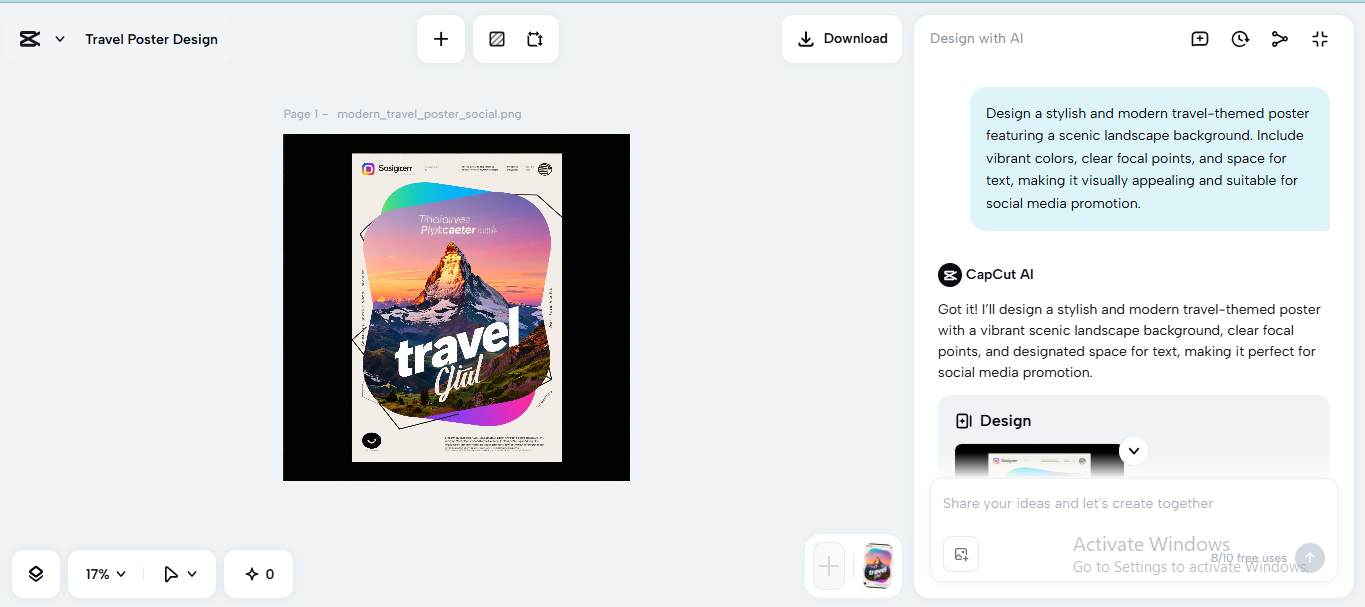Viewport: 1365px width, 607px height.
Task: Attach an image to the prompt
Action: (x=961, y=554)
